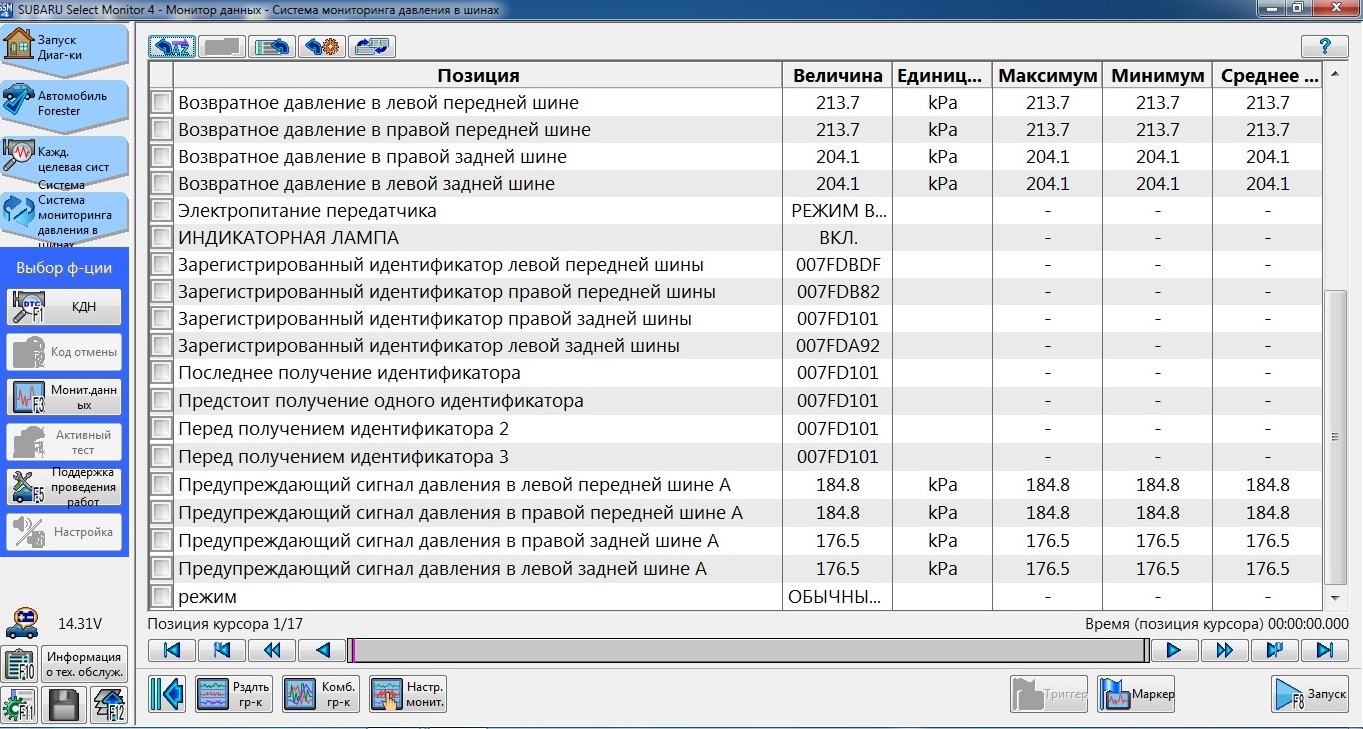Image resolution: width=1363 pixels, height=729 pixels.
Task: Click the РЕЖИМ В… transmitter power value
Action: tap(838, 211)
